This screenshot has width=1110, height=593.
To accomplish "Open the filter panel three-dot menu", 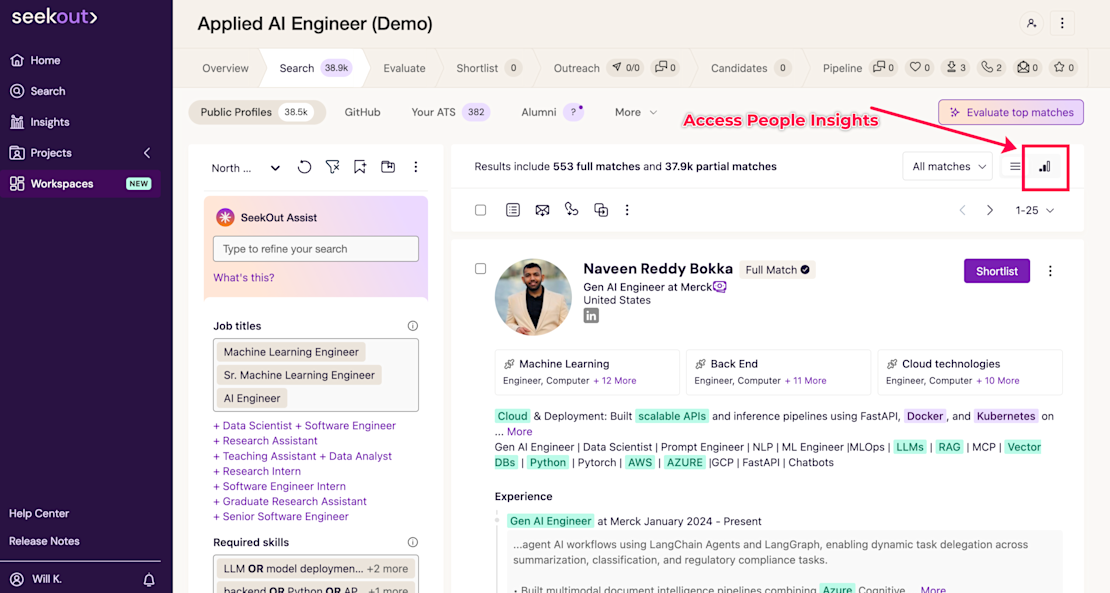I will [x=416, y=167].
